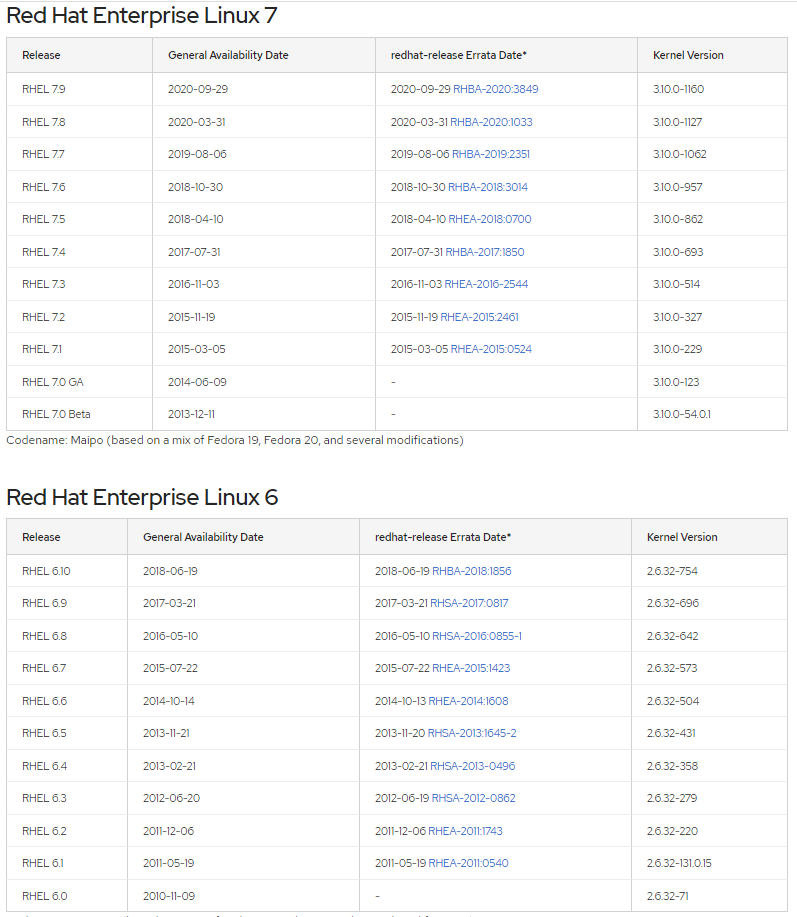Click the Red Hat Enterprise Linux 6 heading
Viewport: 797px width, 917px height.
(x=142, y=497)
